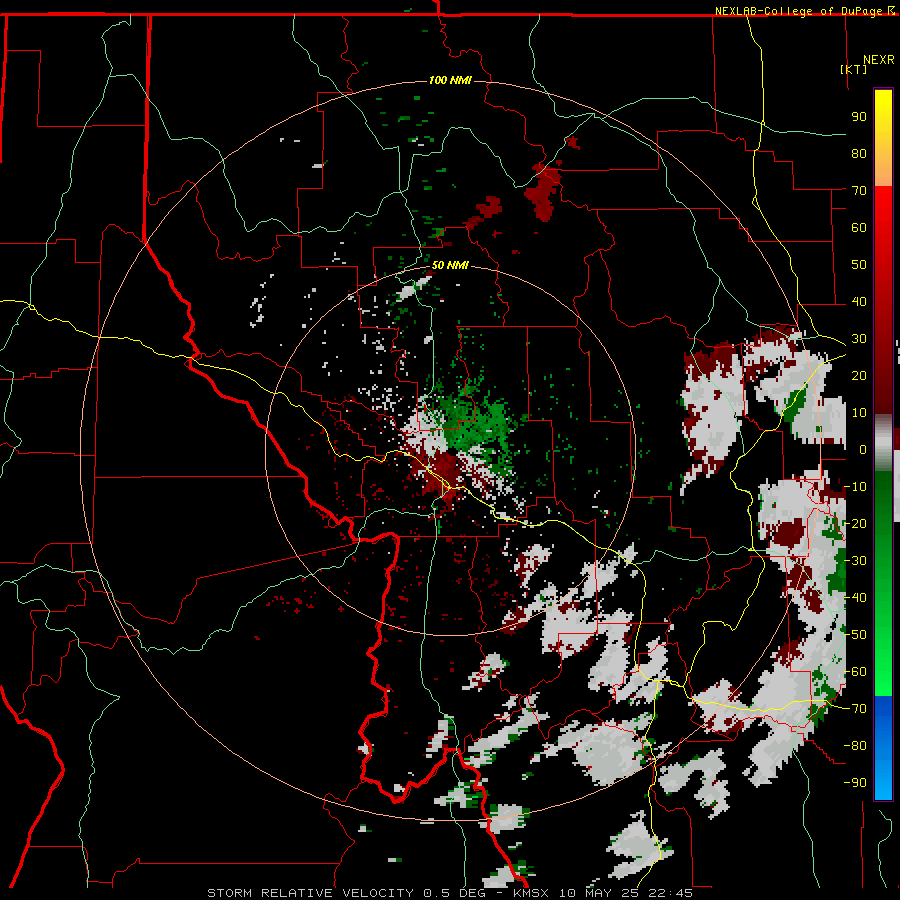This screenshot has height=900, width=900.
Task: Click the 0 value on velocity scale
Action: [x=863, y=449]
